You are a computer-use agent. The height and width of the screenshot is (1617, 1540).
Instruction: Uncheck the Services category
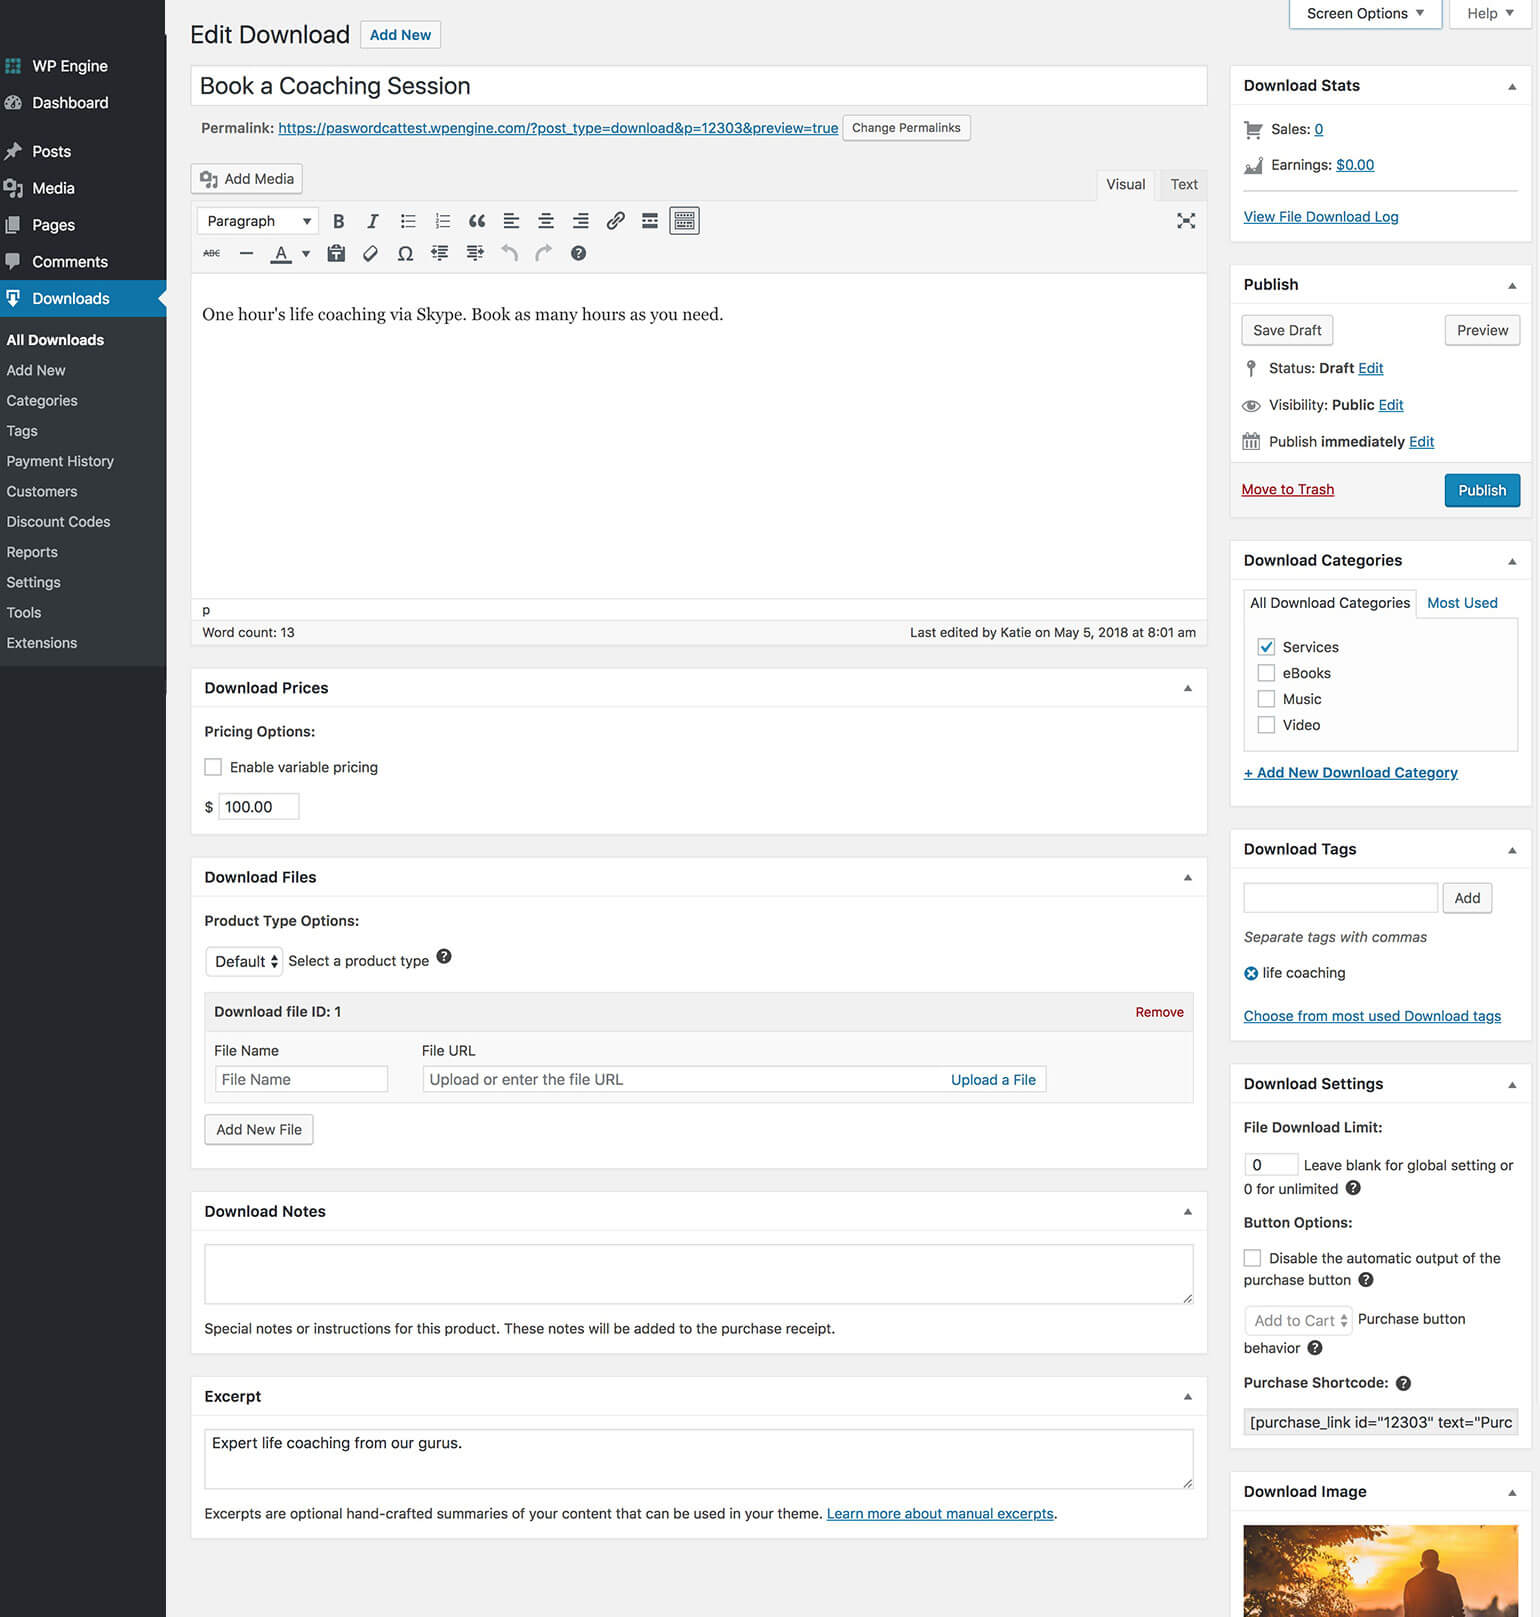(1266, 647)
